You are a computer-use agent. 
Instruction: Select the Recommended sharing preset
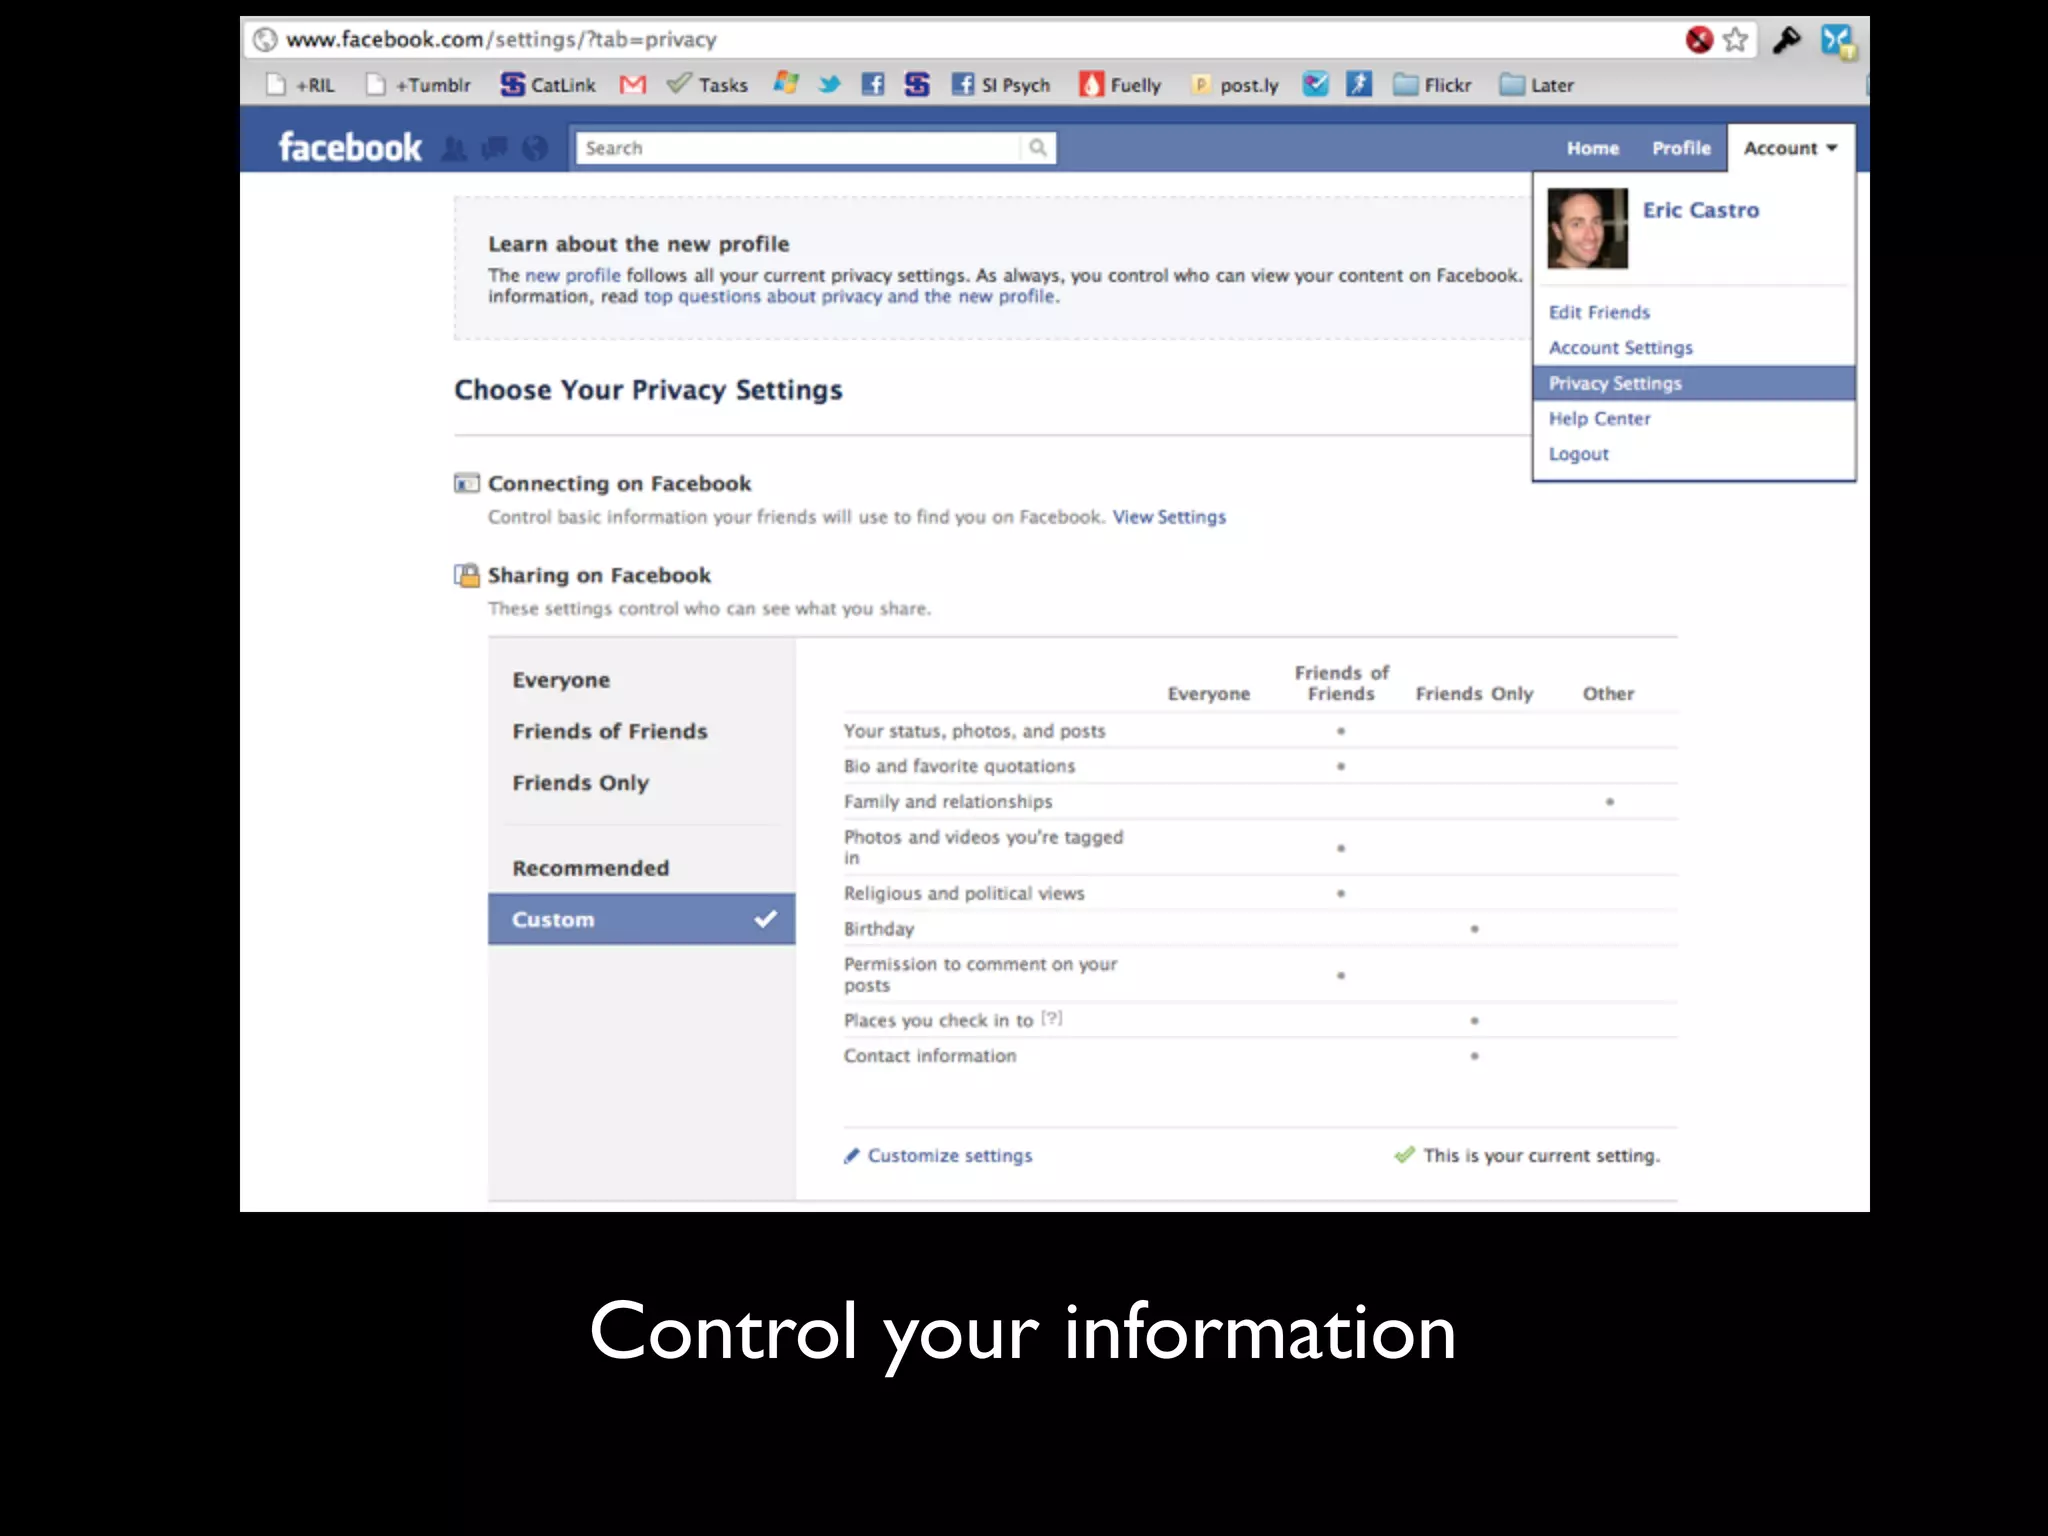[641, 868]
